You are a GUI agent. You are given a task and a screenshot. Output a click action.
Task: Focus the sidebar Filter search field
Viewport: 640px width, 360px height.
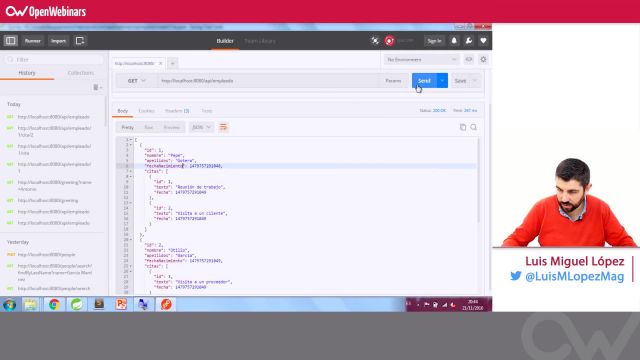(54, 60)
